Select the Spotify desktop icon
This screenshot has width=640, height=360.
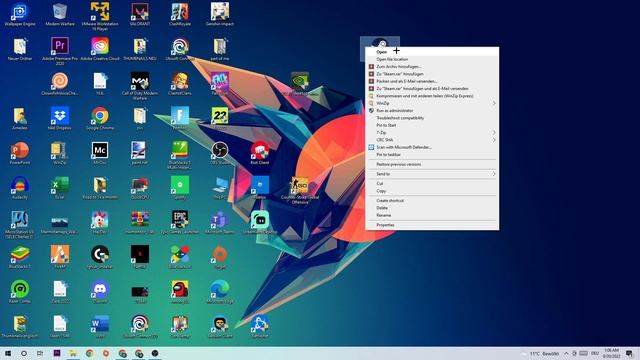pos(180,188)
